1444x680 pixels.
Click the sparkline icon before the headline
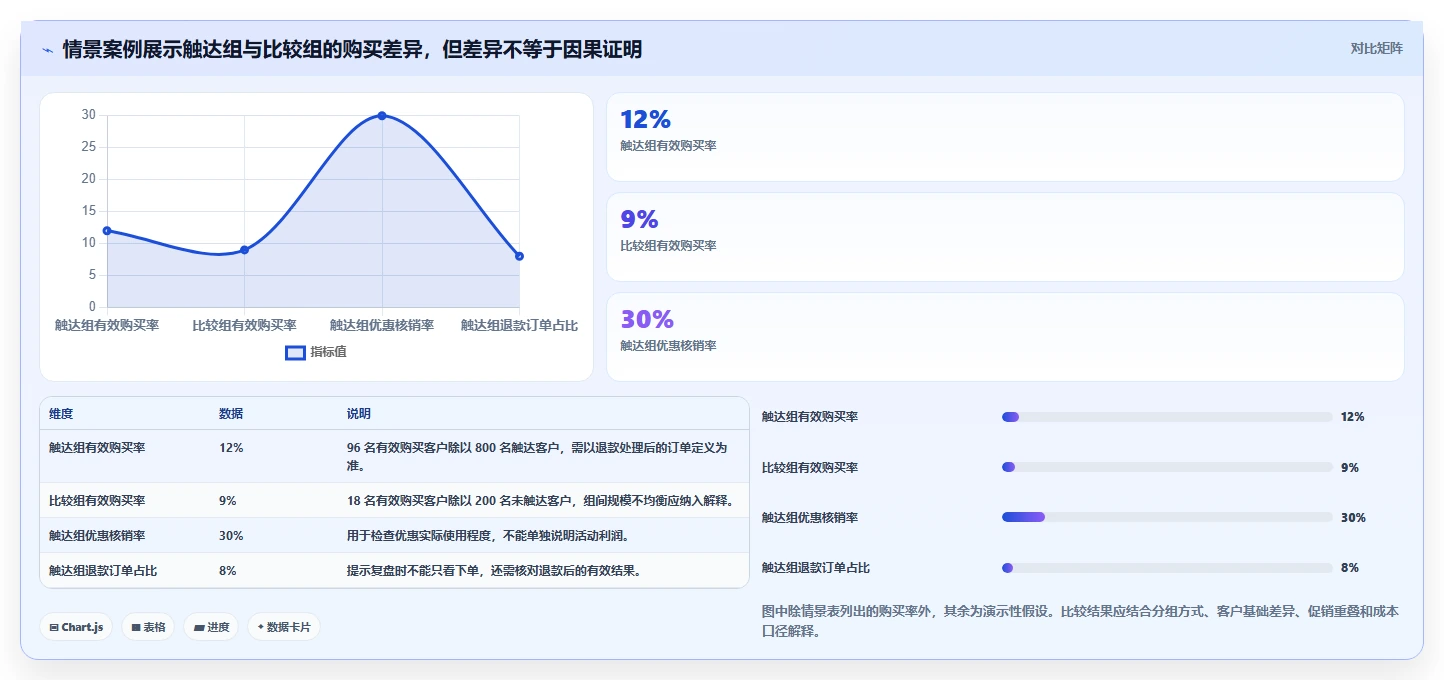[47, 50]
